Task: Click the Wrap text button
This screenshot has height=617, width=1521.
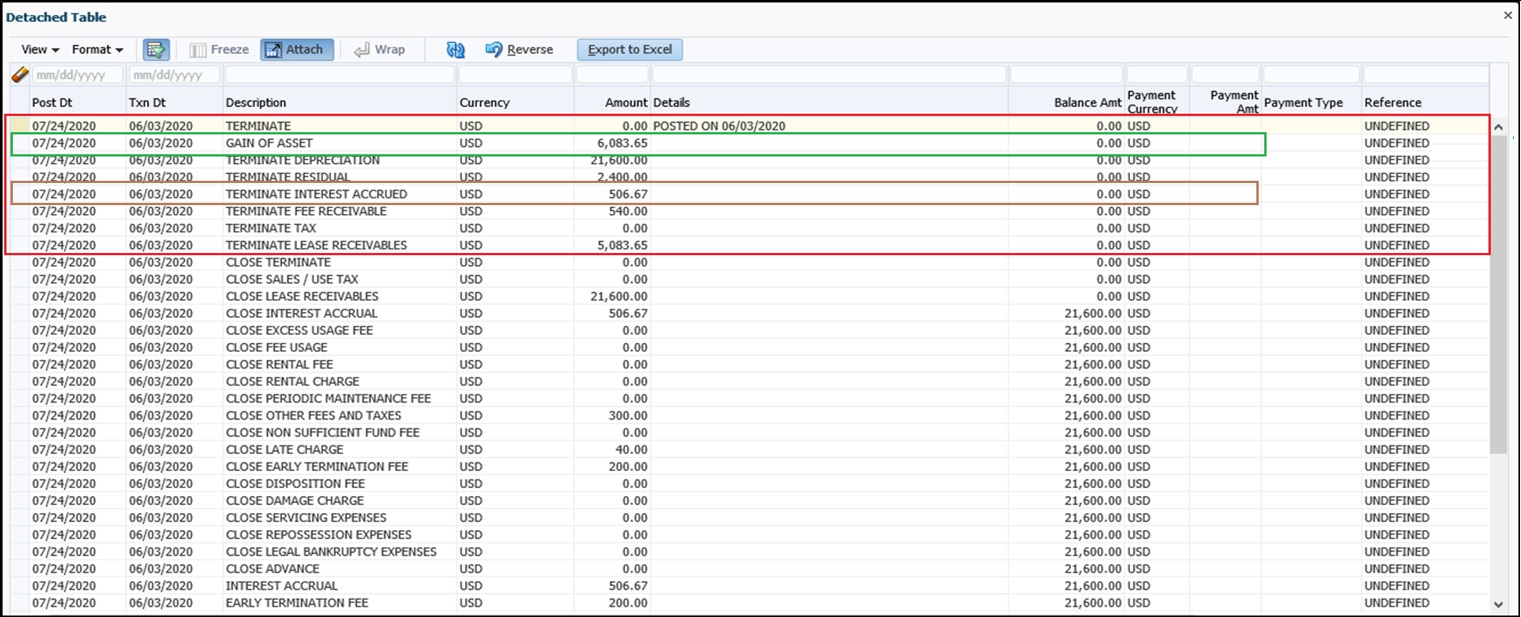Action: click(380, 50)
